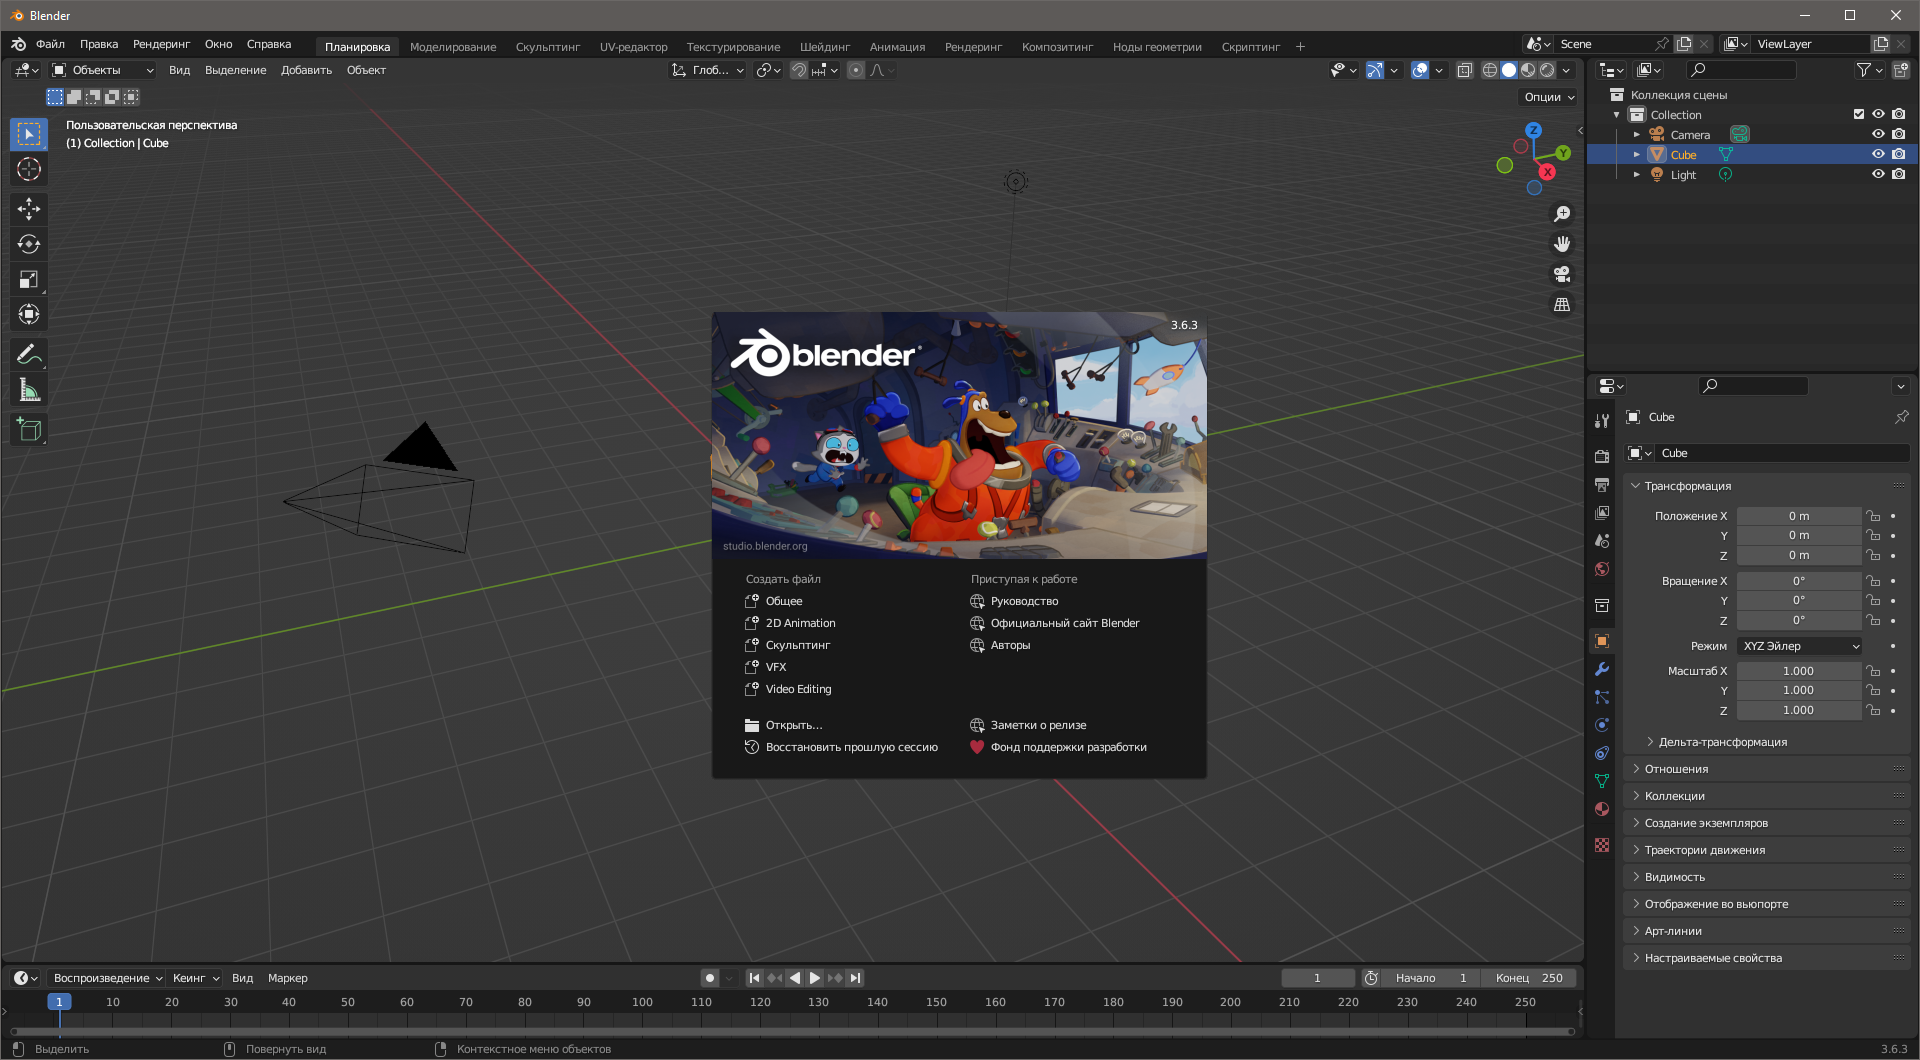
Task: Open the Particles properties tab
Action: click(1602, 697)
